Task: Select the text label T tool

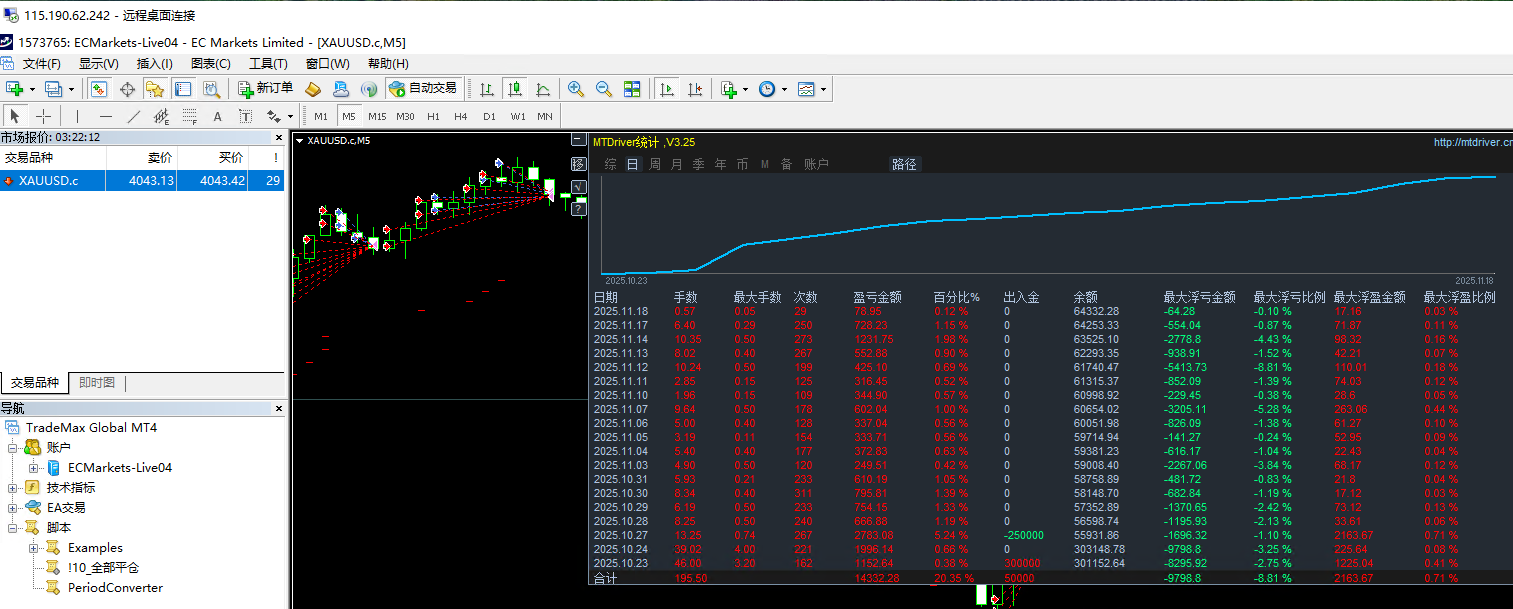Action: coord(245,116)
